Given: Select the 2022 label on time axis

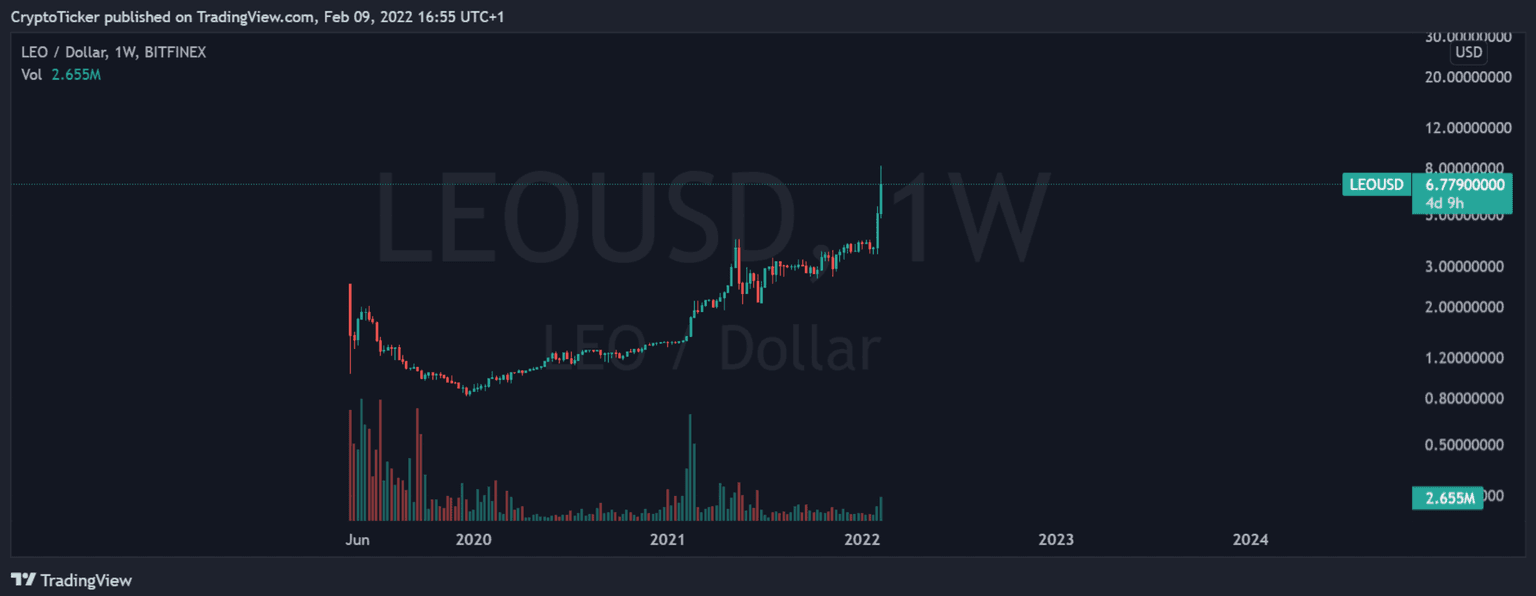Looking at the screenshot, I should (862, 540).
